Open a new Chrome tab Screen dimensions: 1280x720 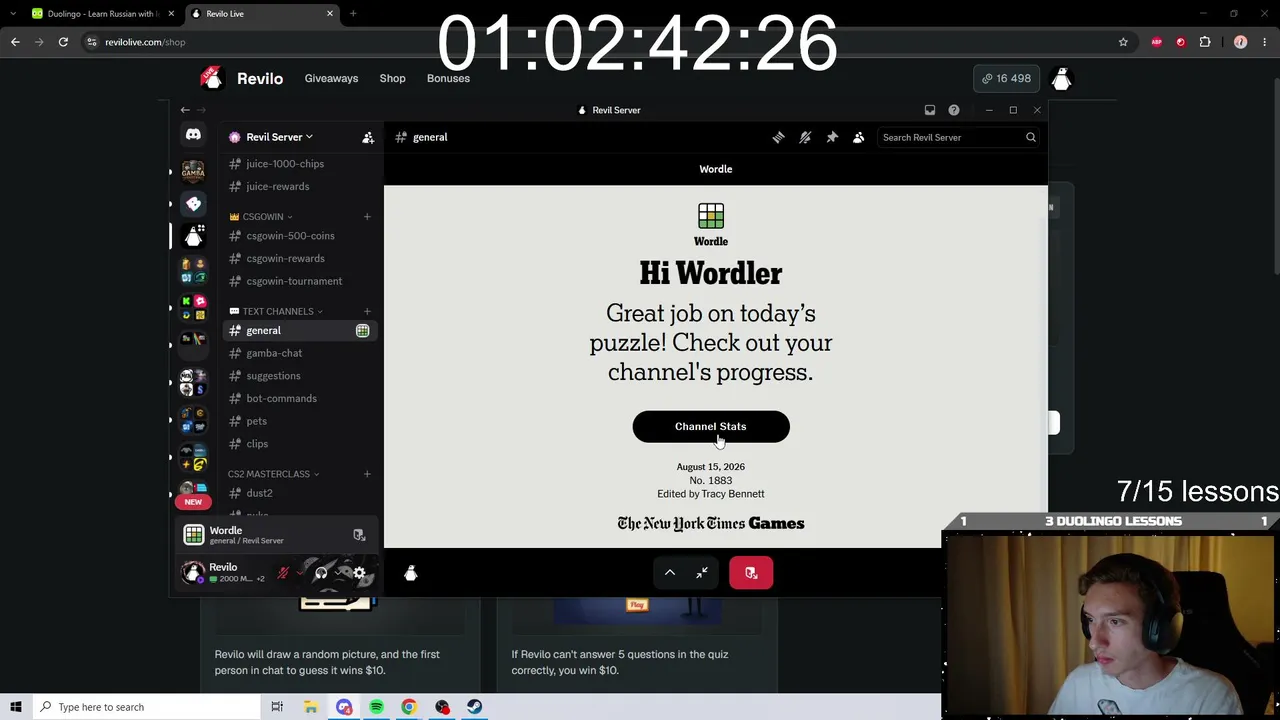pos(353,14)
